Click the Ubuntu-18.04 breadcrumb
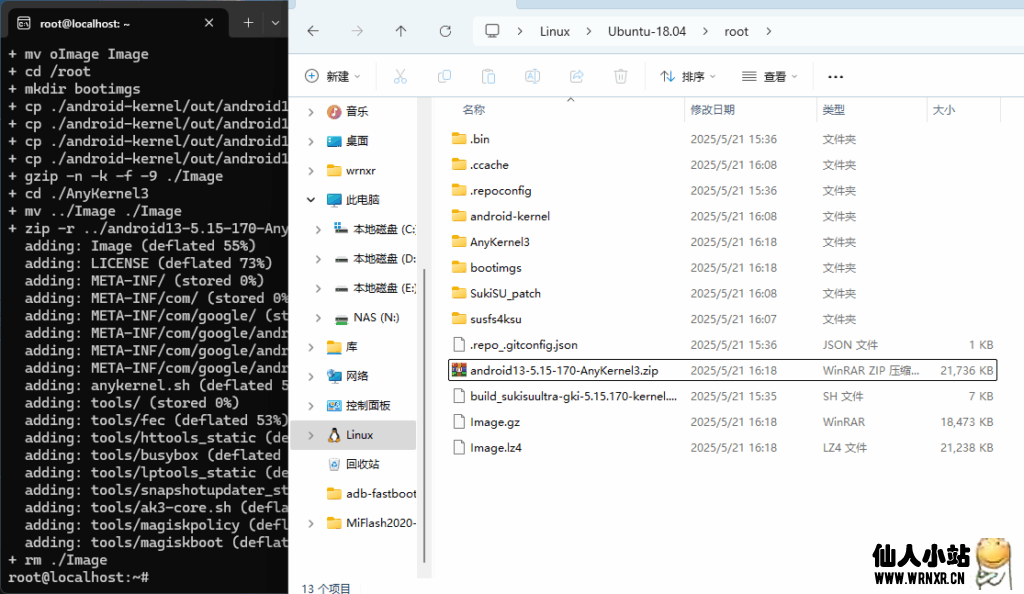 pyautogui.click(x=647, y=31)
